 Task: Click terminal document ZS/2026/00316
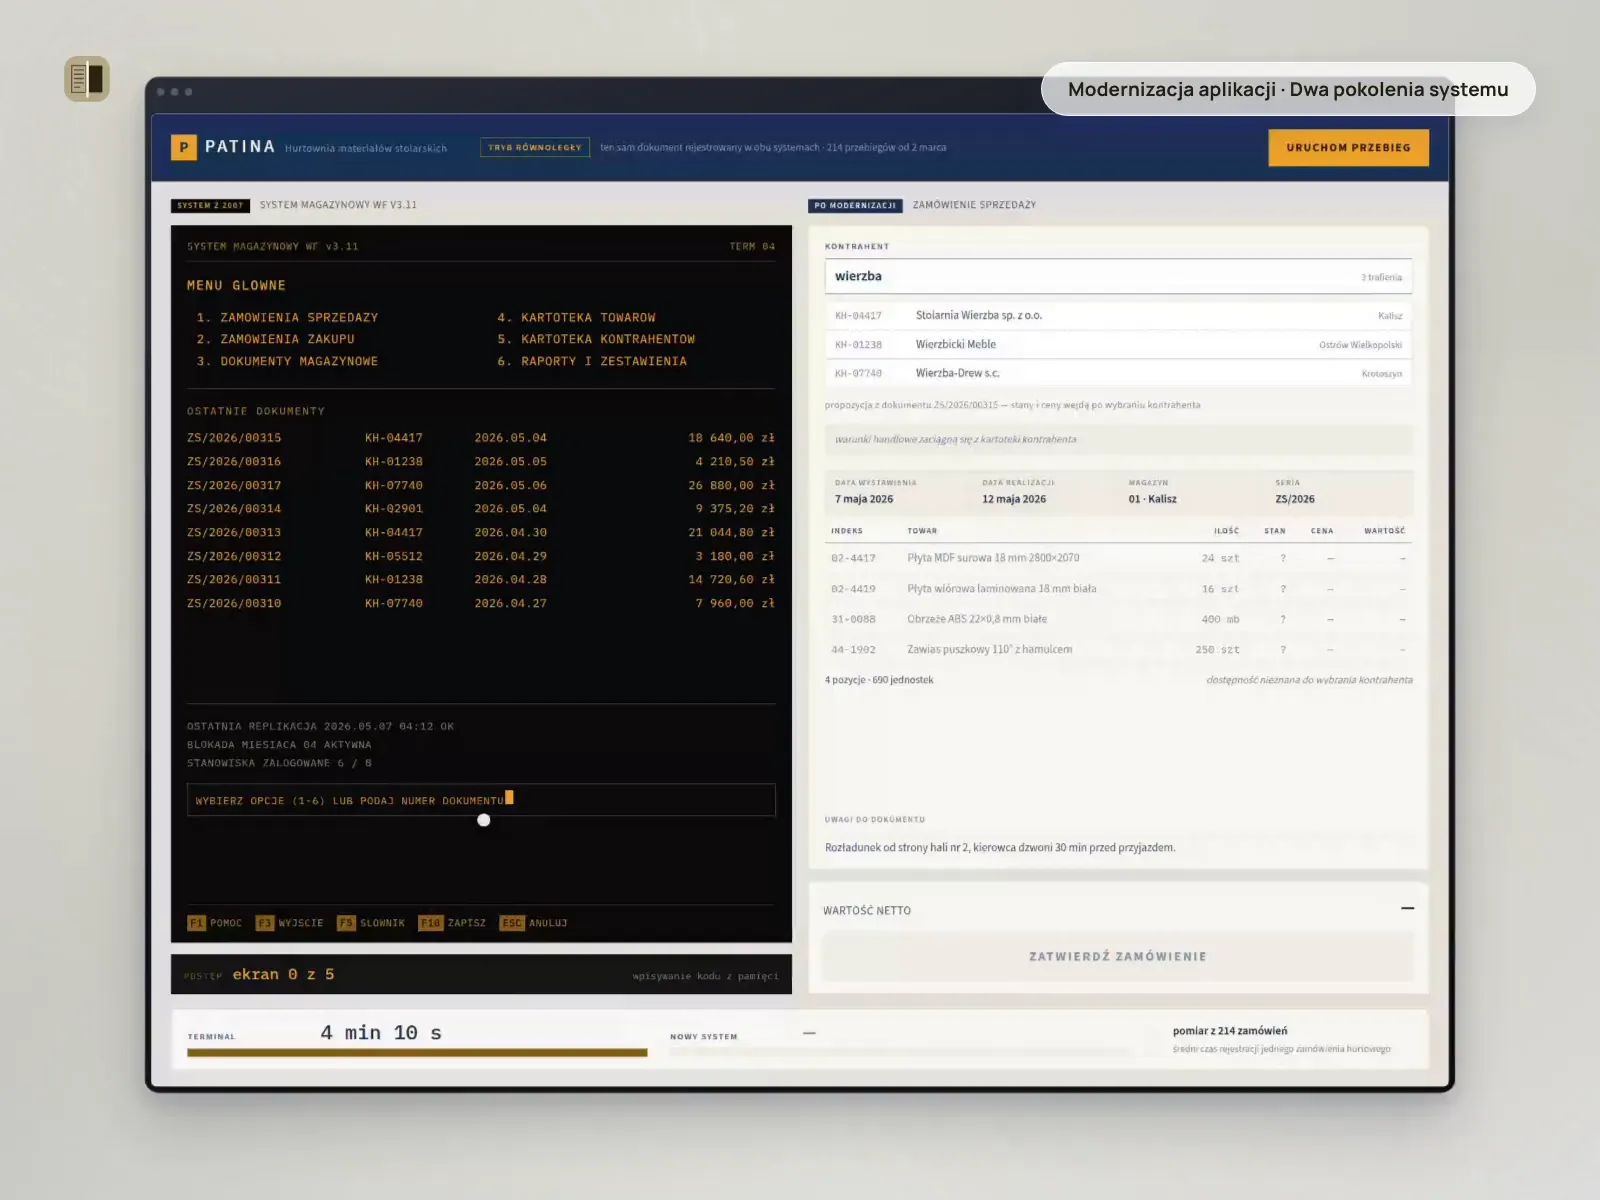click(481, 462)
